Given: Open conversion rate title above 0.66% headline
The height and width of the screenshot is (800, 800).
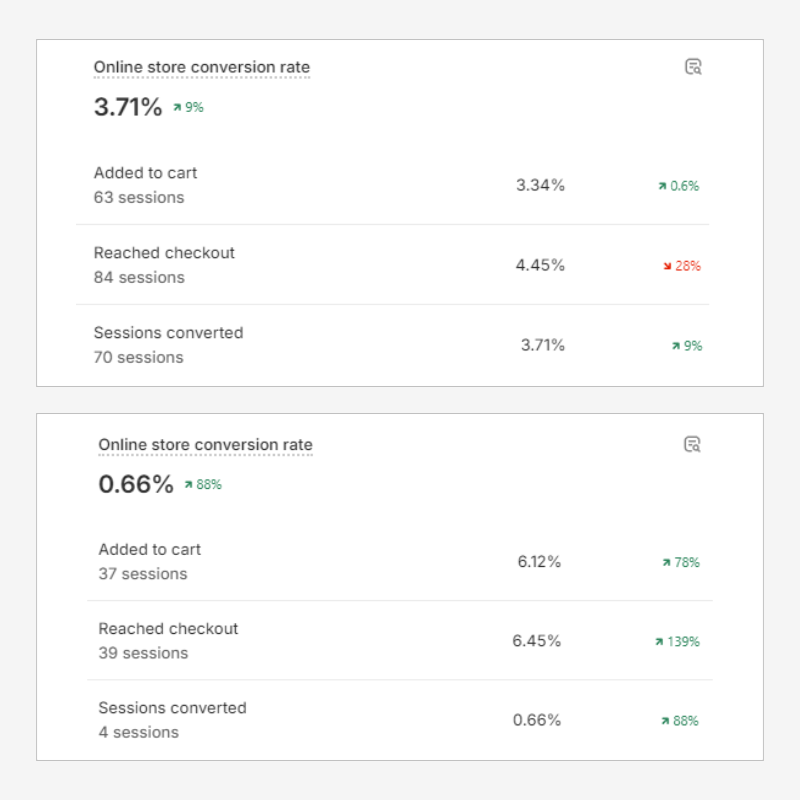Looking at the screenshot, I should point(205,445).
